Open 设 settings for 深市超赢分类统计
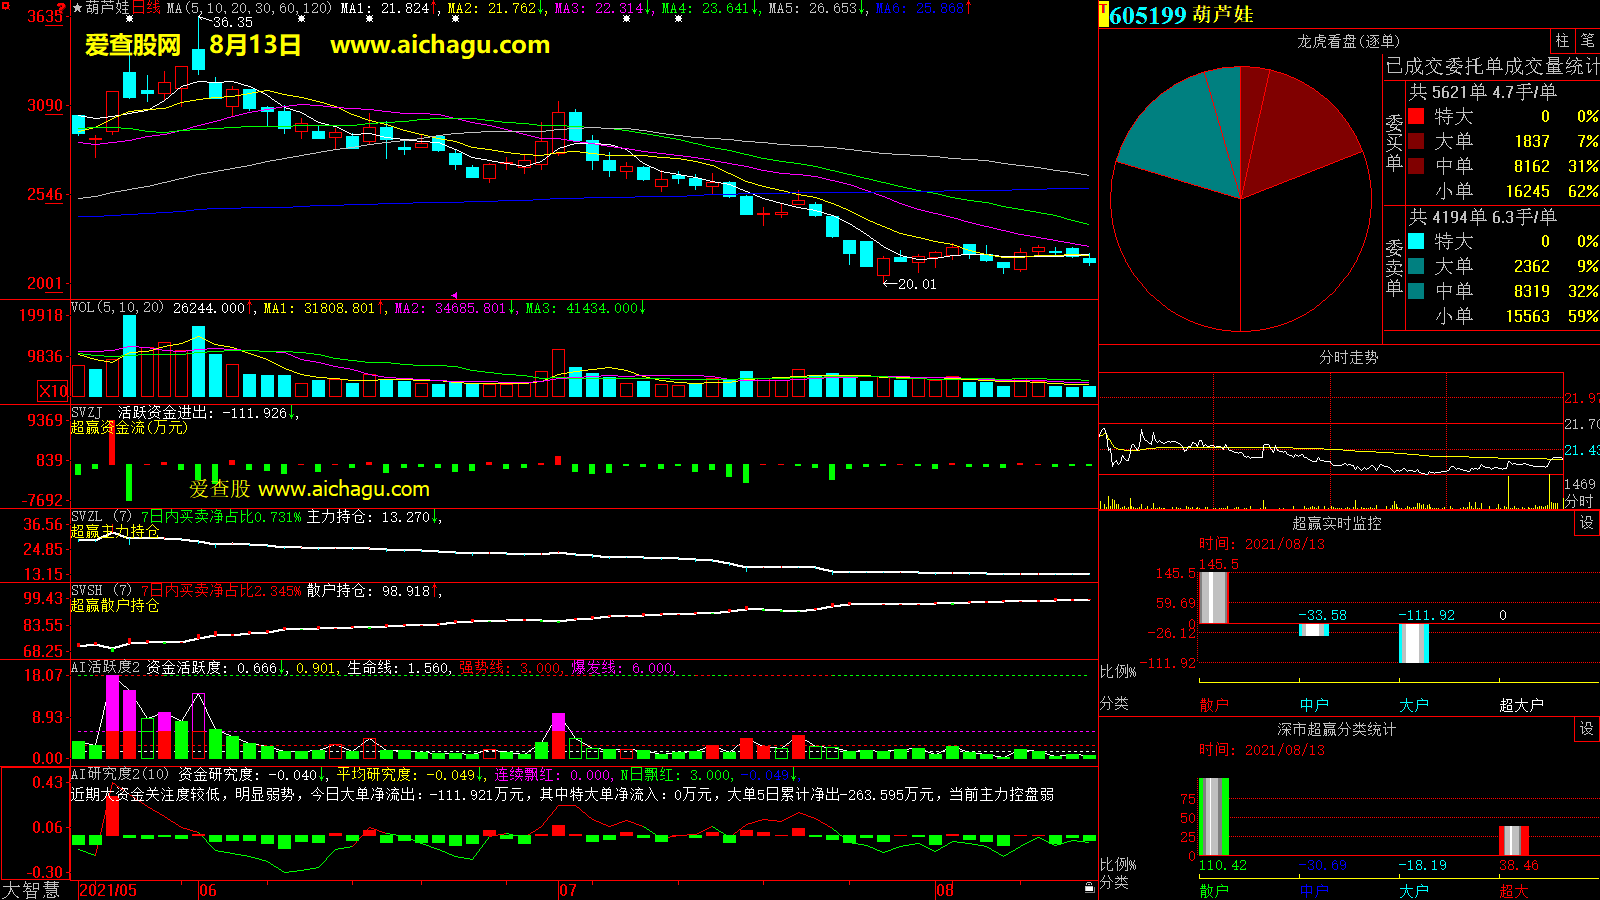Screen dimensions: 1600x900 [1586, 729]
